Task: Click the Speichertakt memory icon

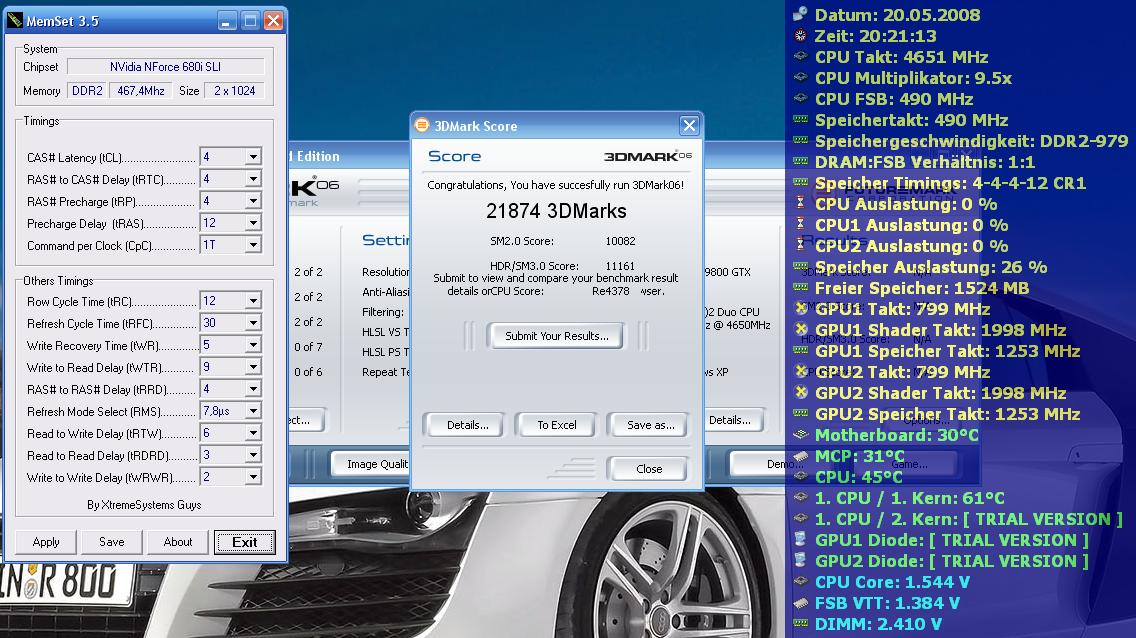Action: (x=800, y=119)
